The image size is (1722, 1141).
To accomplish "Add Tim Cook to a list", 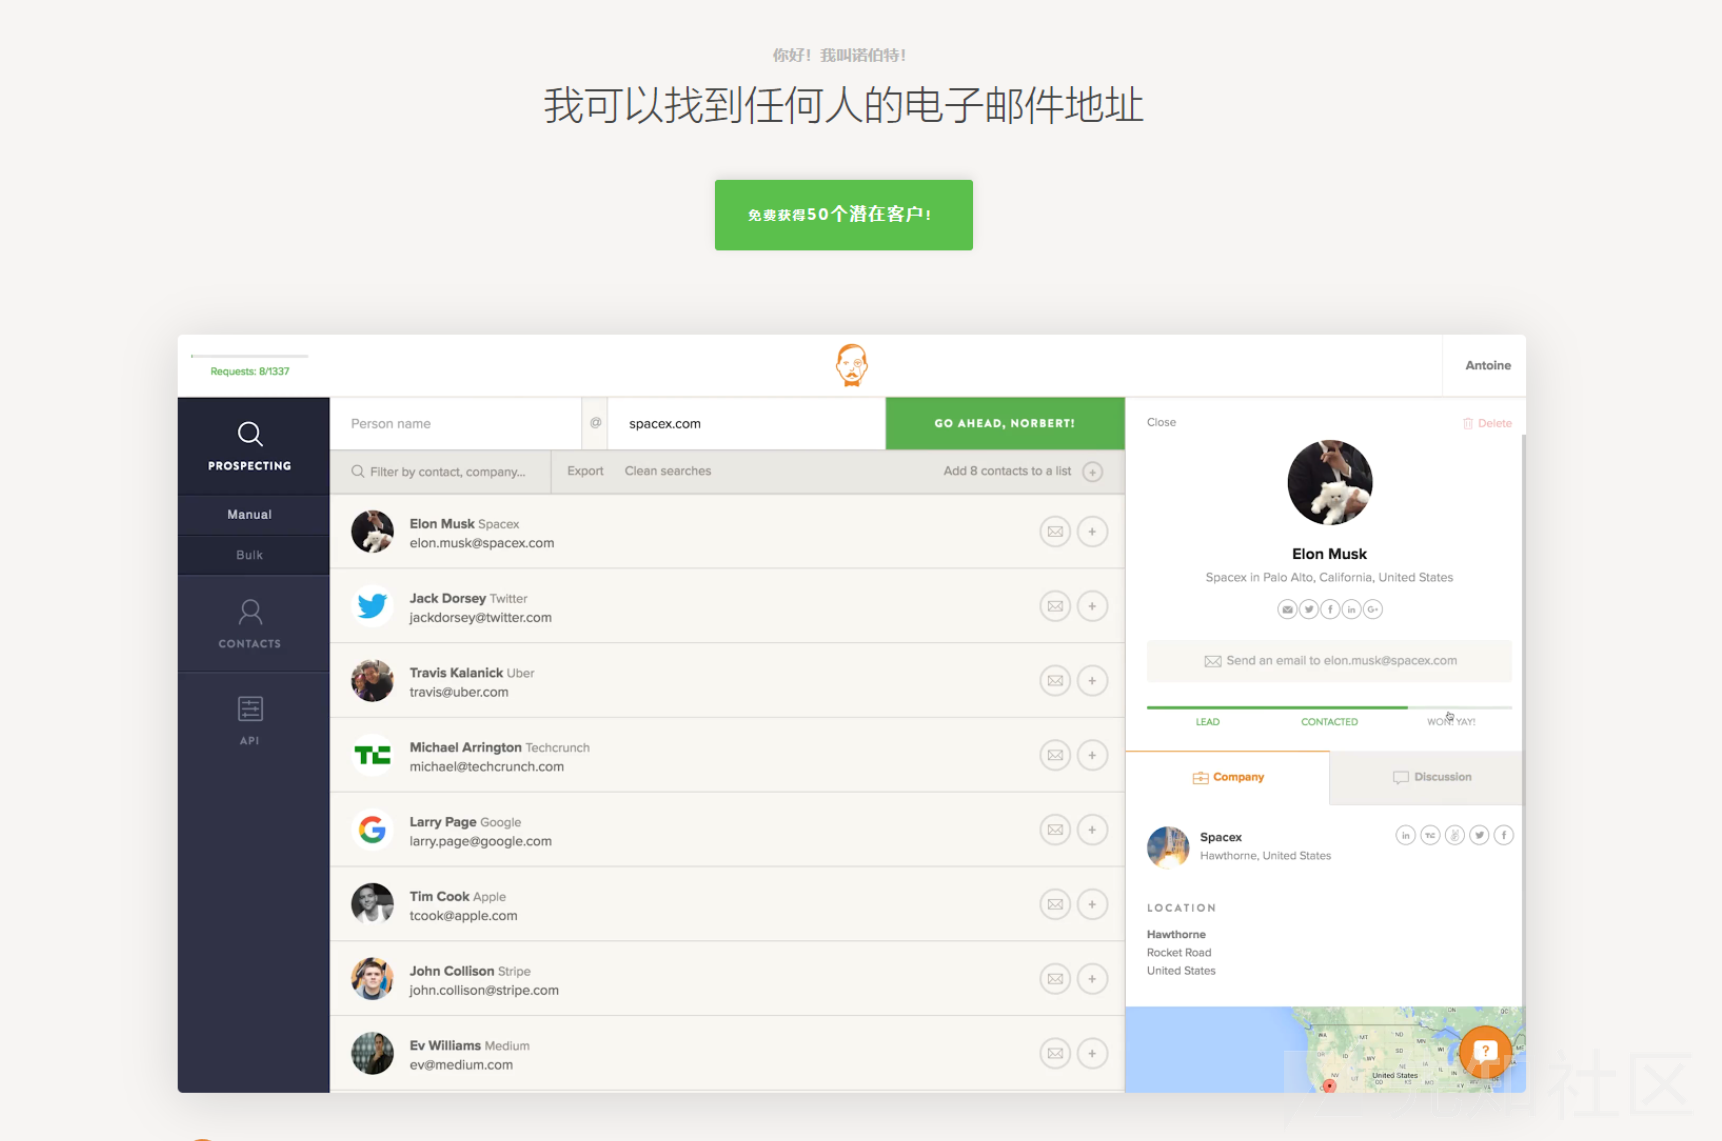I will [x=1092, y=904].
